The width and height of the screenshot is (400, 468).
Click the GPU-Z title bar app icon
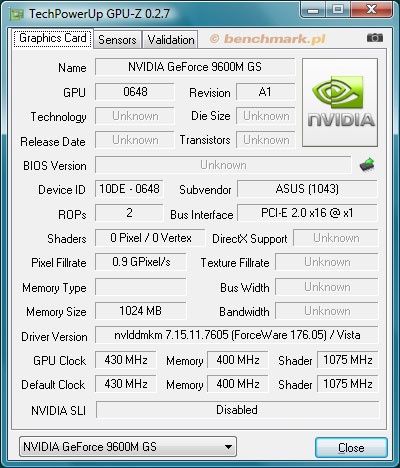16,14
